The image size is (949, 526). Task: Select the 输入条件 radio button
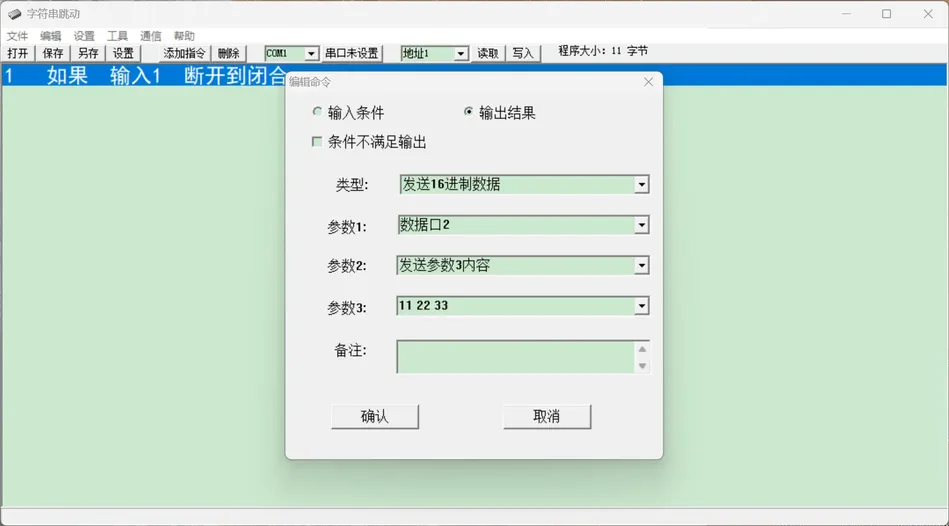click(317, 111)
